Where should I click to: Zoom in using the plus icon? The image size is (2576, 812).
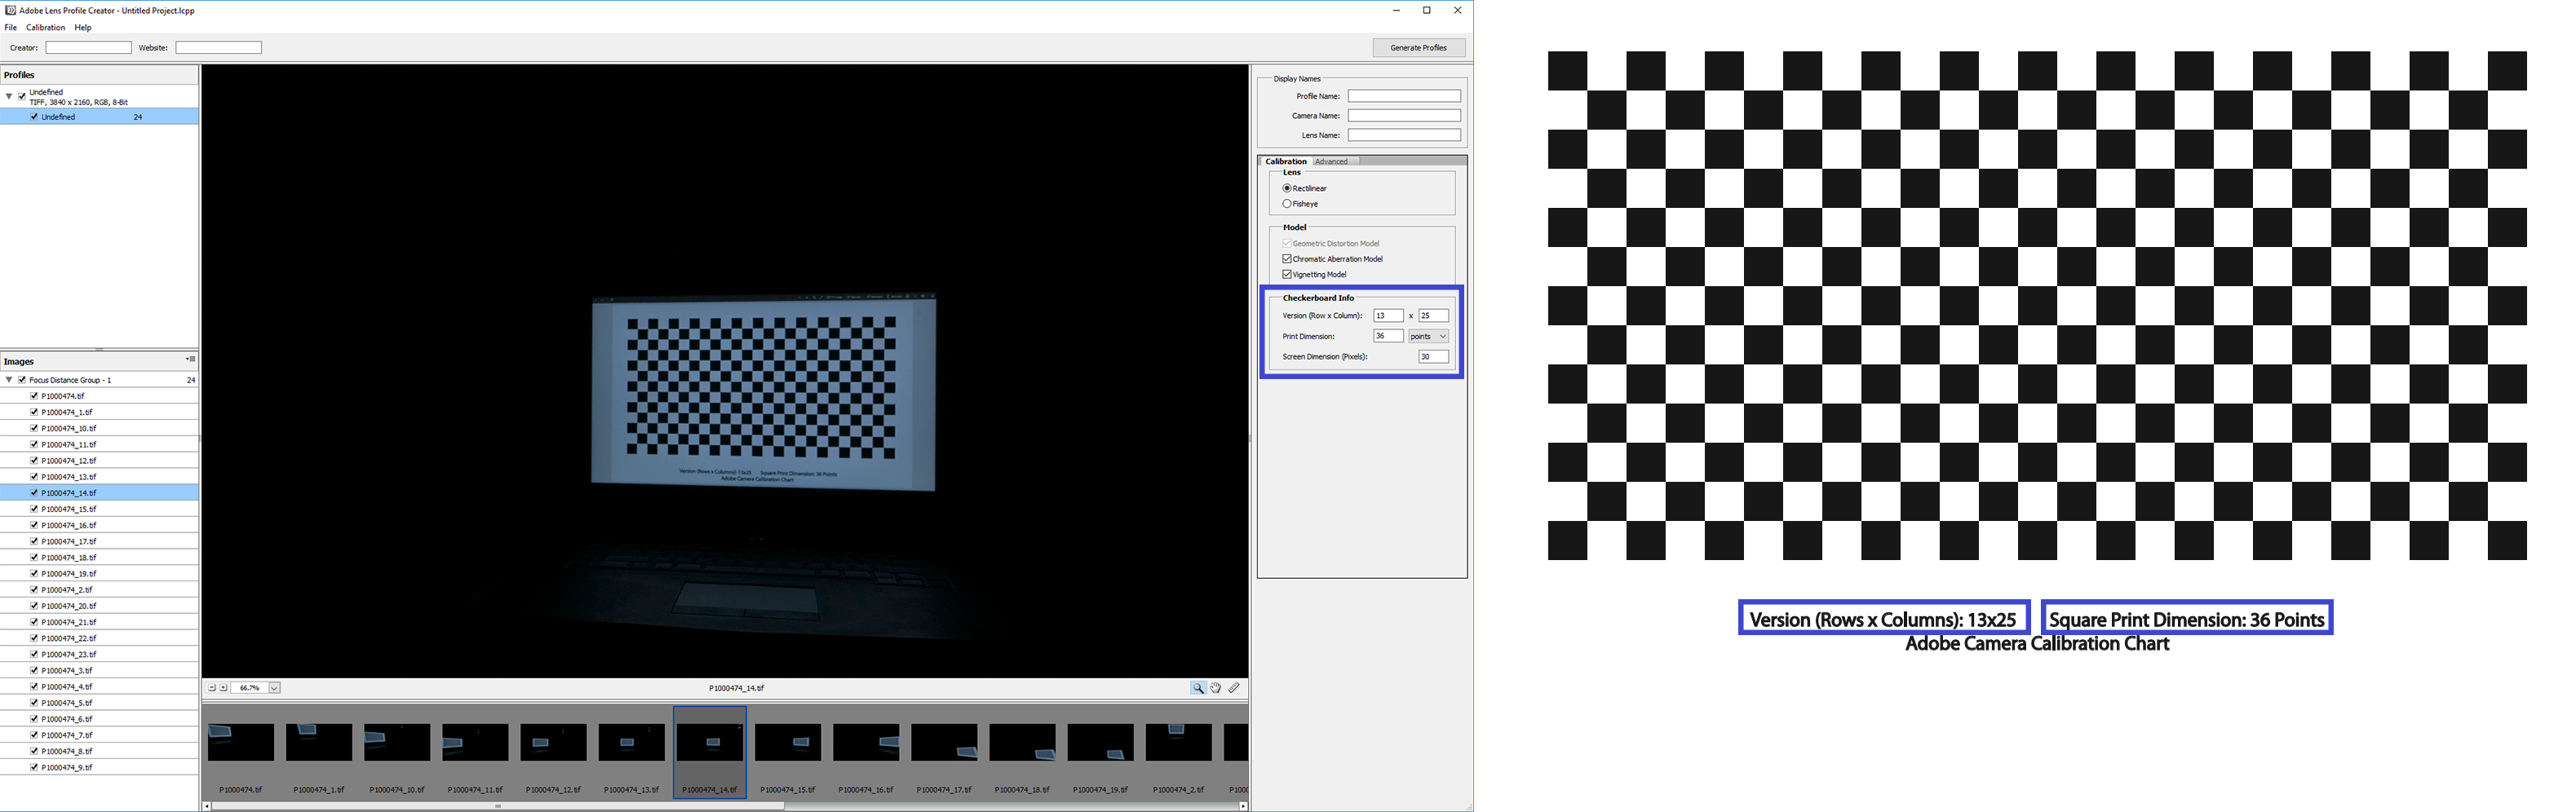click(224, 688)
